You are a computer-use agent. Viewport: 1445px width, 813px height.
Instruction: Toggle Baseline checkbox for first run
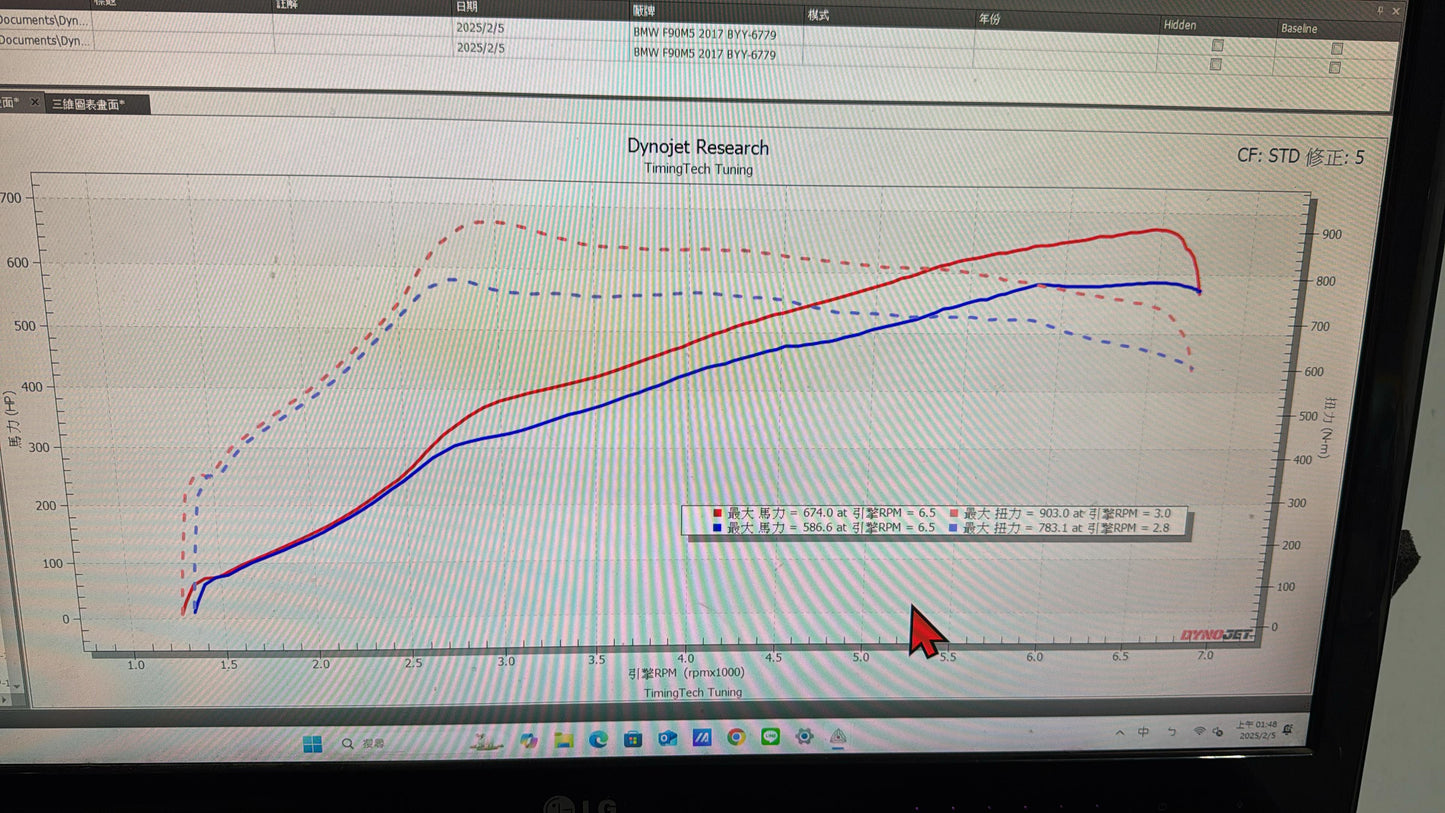[x=1336, y=48]
